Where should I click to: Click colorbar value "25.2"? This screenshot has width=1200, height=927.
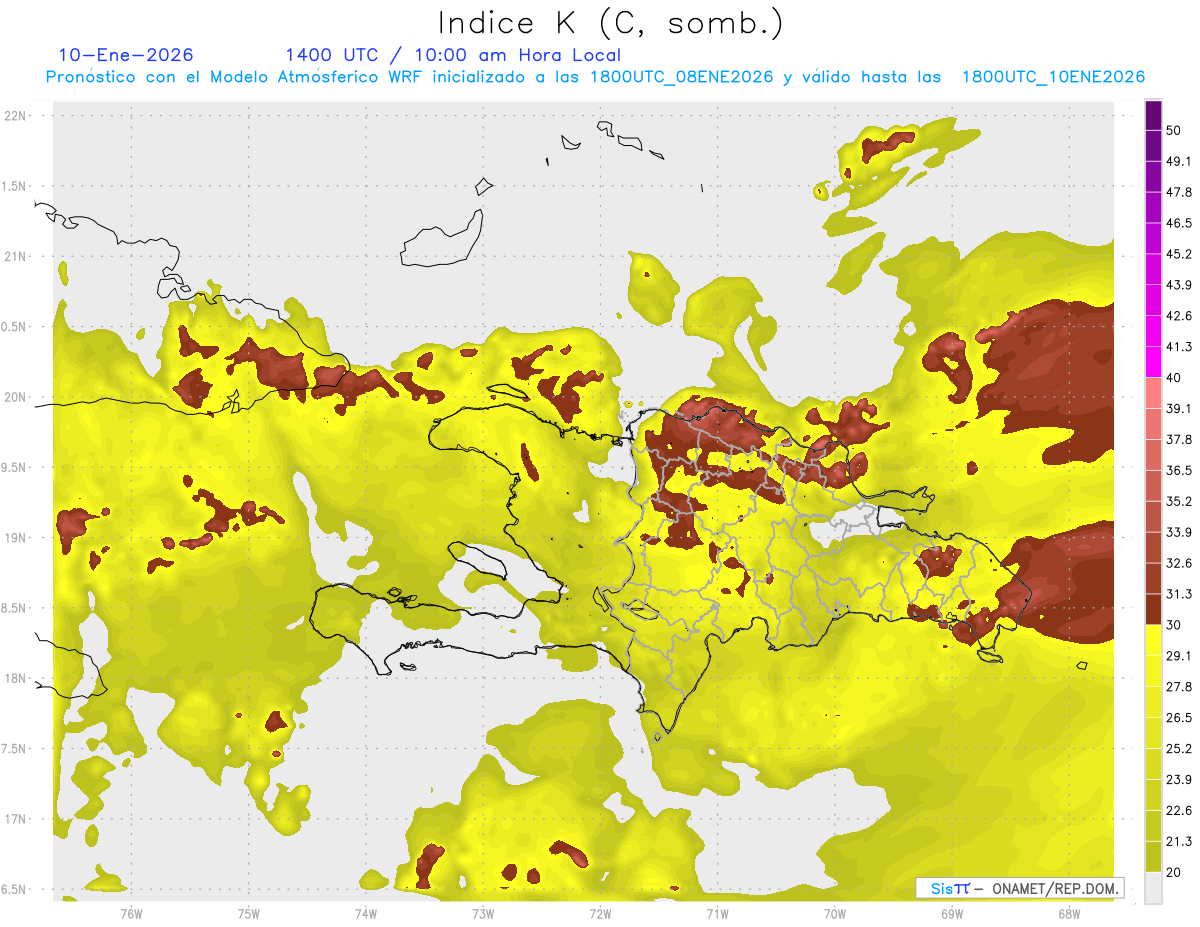coord(1179,749)
